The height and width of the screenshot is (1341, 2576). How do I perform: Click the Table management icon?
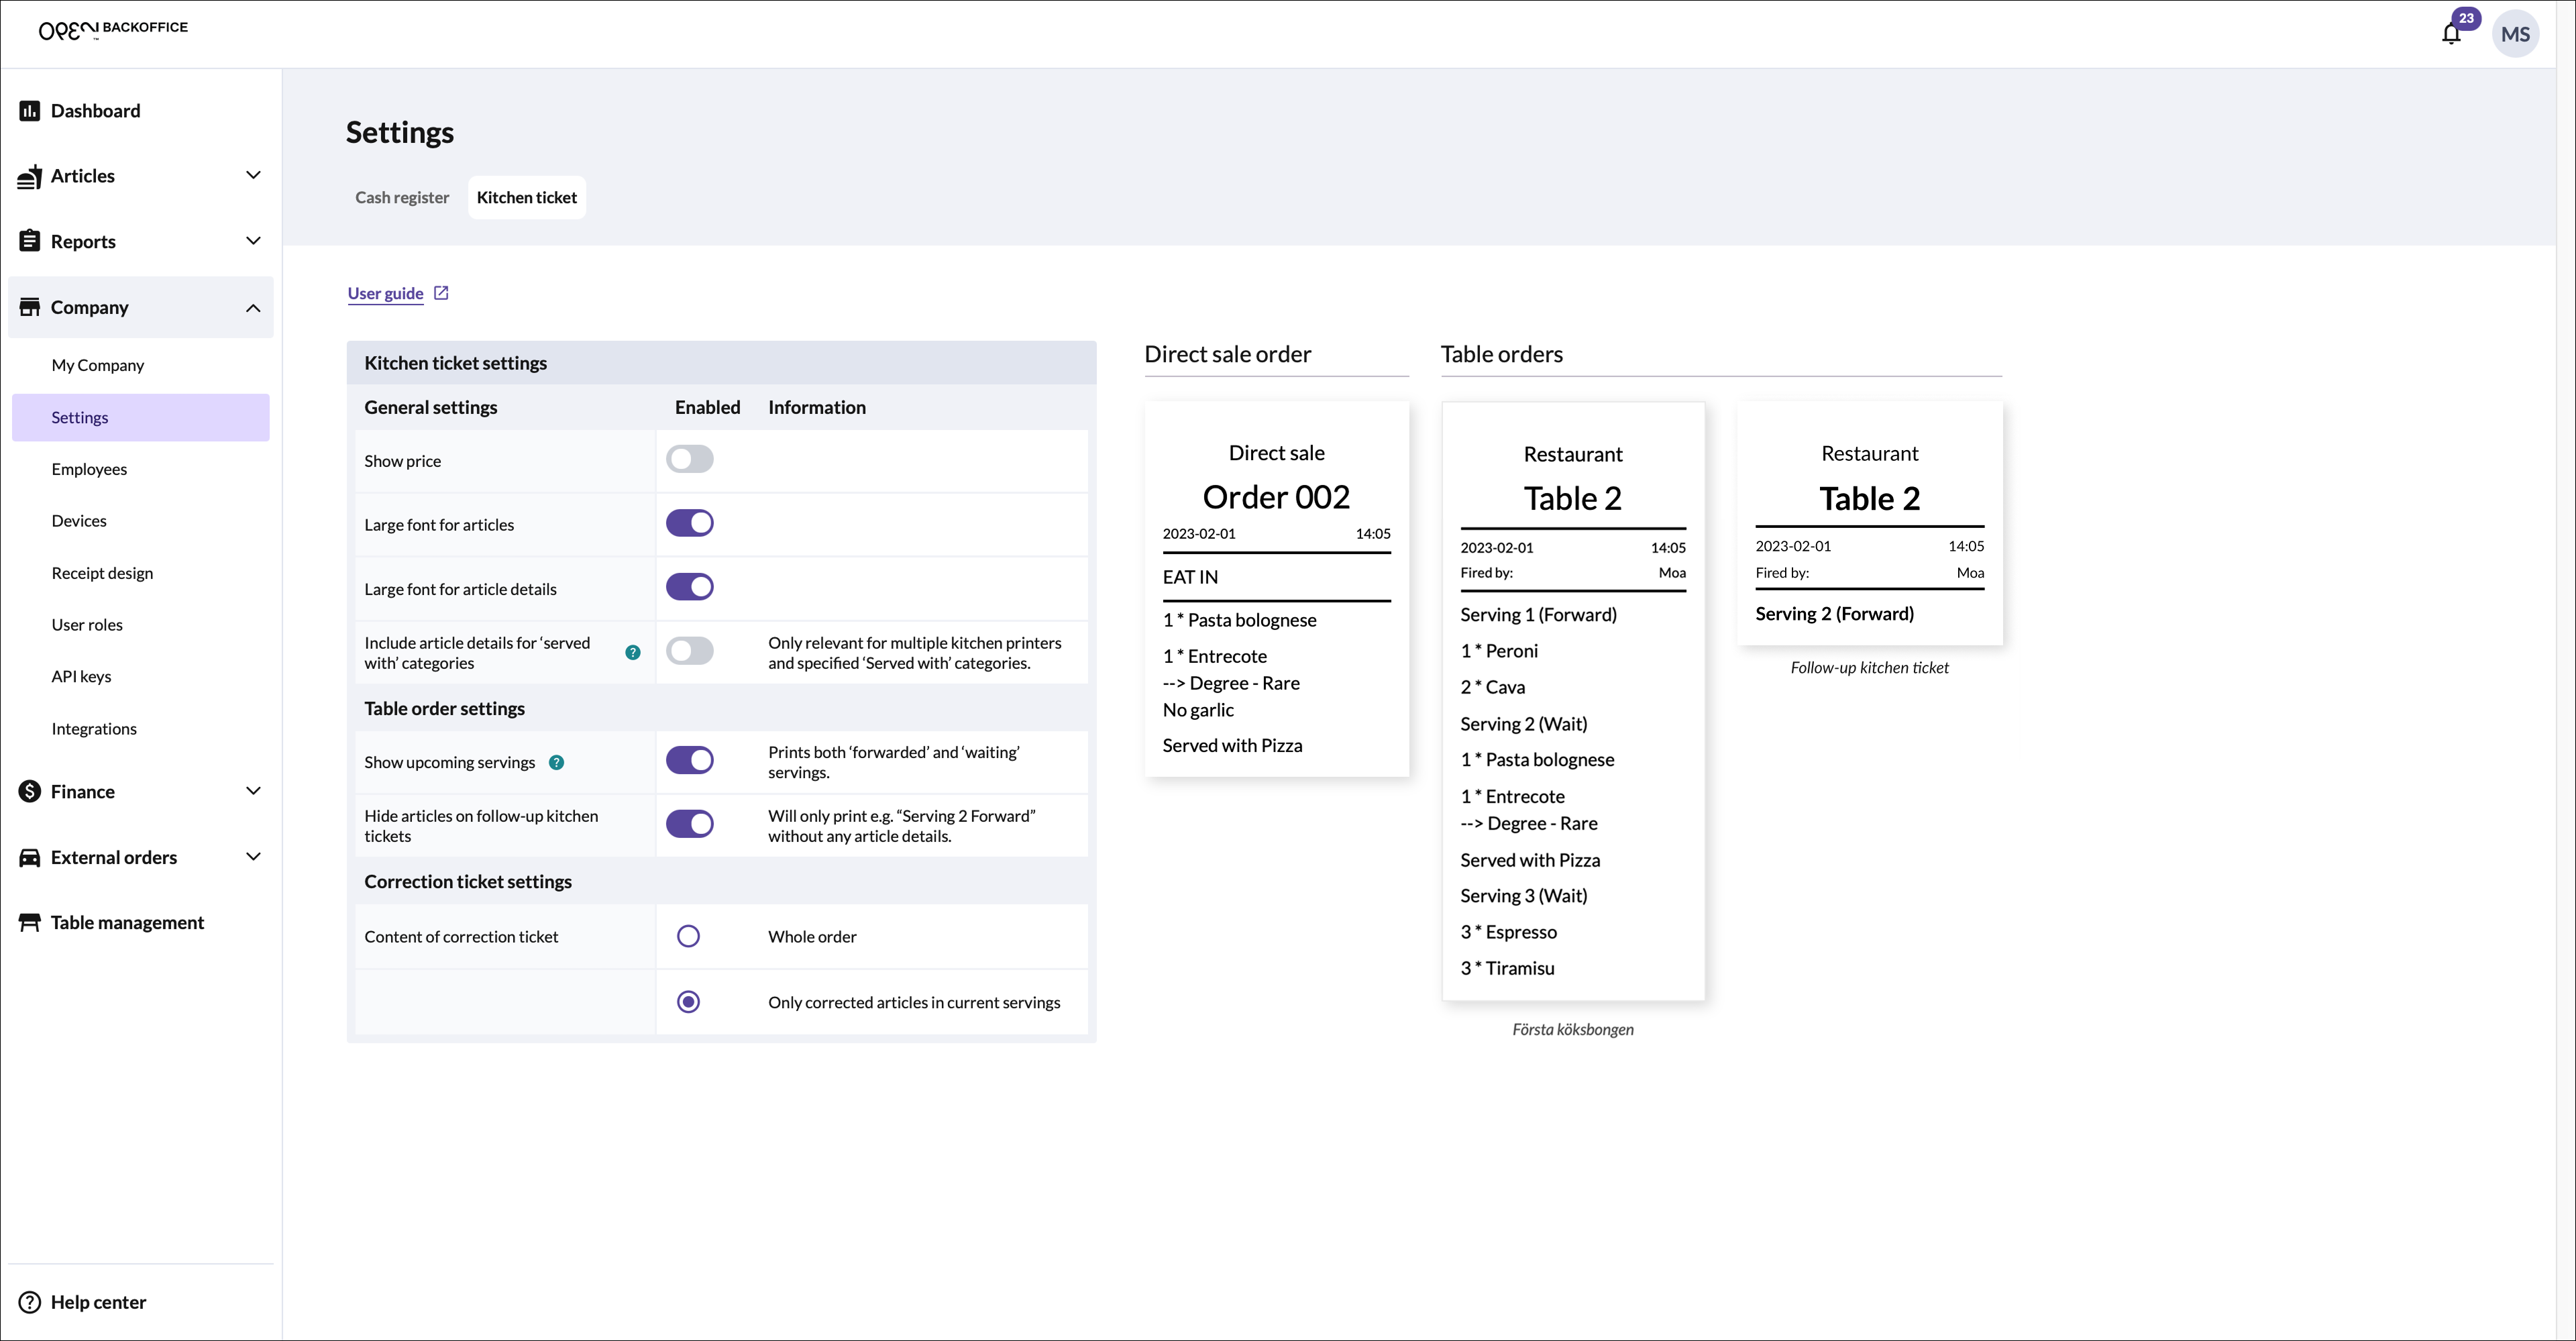29,922
